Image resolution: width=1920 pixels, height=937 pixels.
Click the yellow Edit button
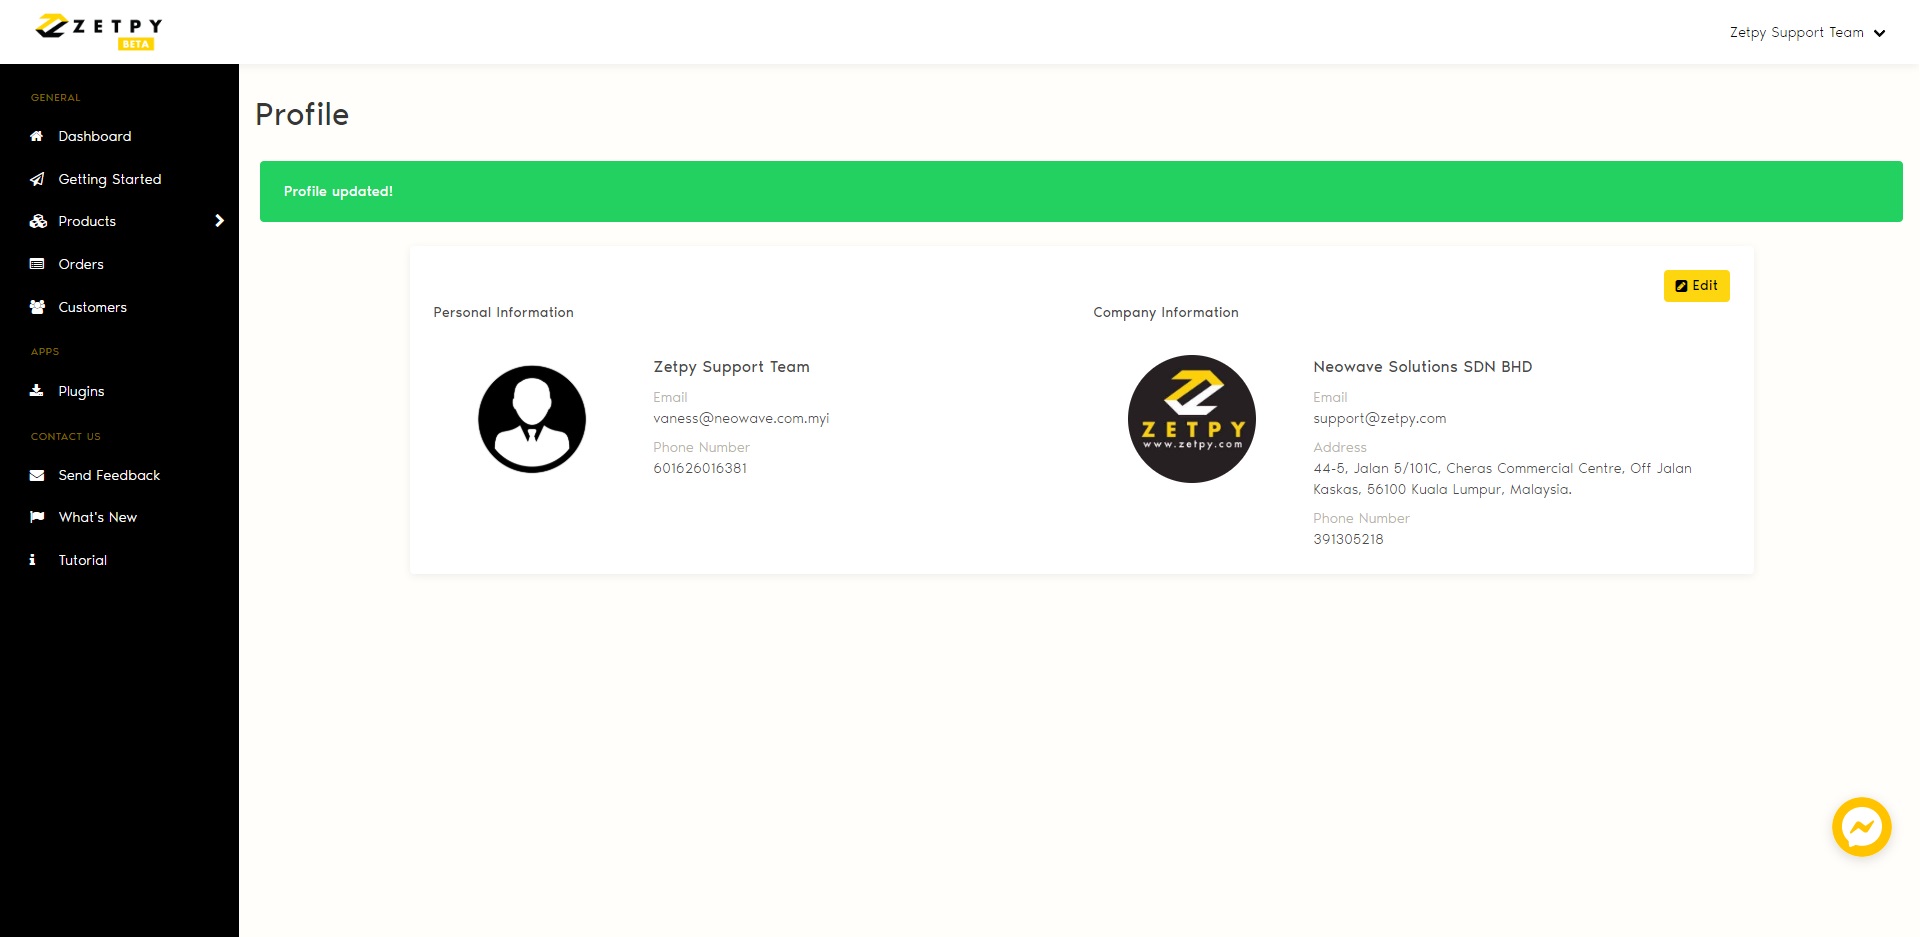pos(1696,286)
